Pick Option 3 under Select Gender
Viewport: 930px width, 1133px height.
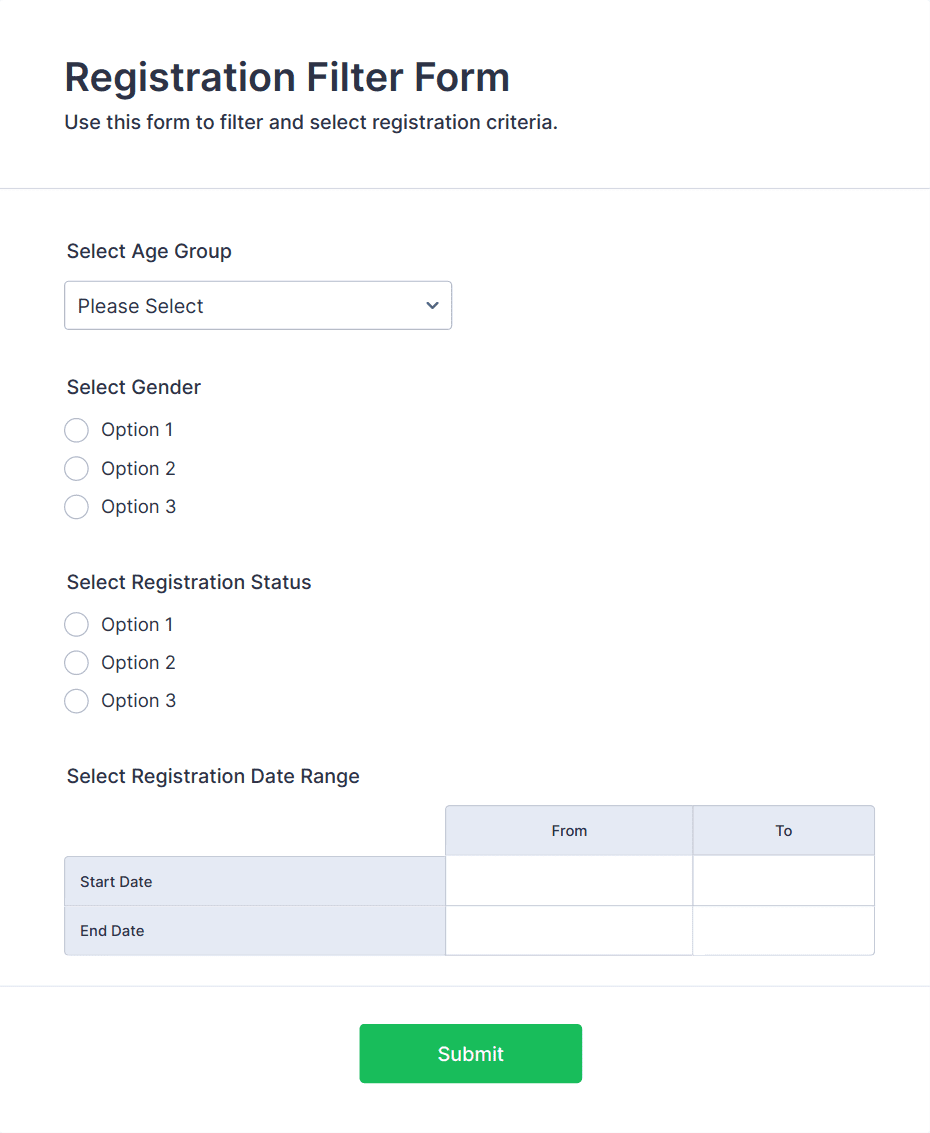[77, 507]
